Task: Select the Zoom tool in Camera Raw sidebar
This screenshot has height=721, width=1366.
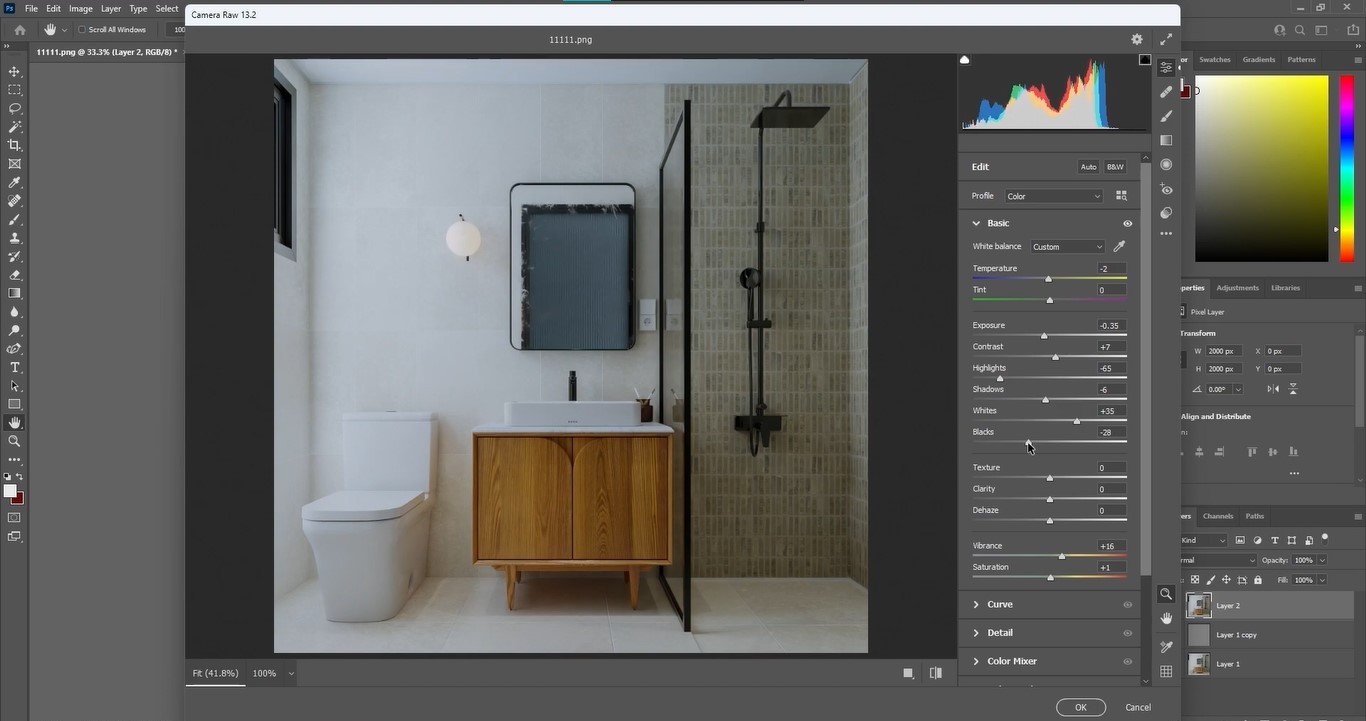Action: tap(1166, 594)
